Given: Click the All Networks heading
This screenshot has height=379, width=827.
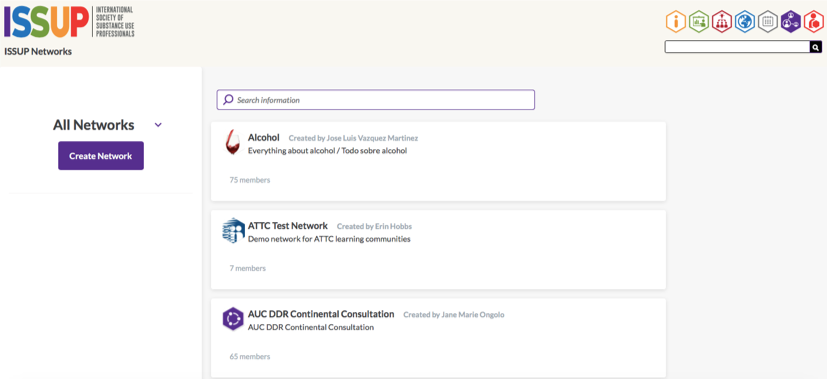Looking at the screenshot, I should pos(94,125).
